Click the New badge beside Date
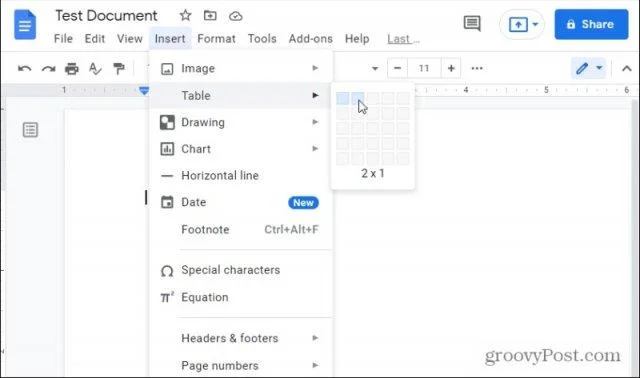640x378 pixels. click(303, 203)
